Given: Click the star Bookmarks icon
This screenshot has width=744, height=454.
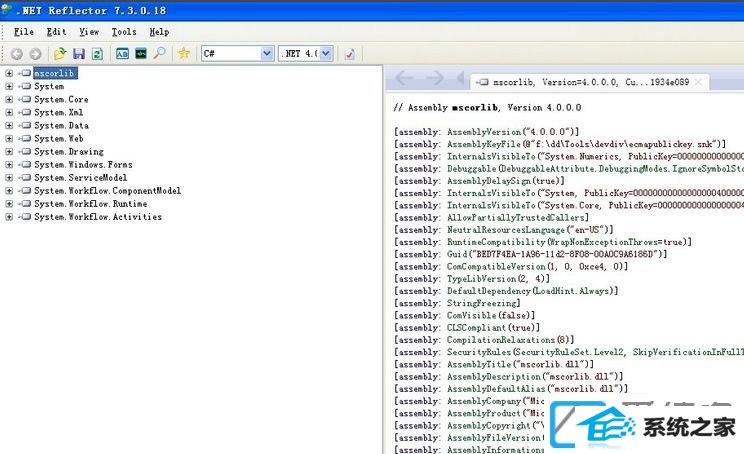Looking at the screenshot, I should [184, 53].
